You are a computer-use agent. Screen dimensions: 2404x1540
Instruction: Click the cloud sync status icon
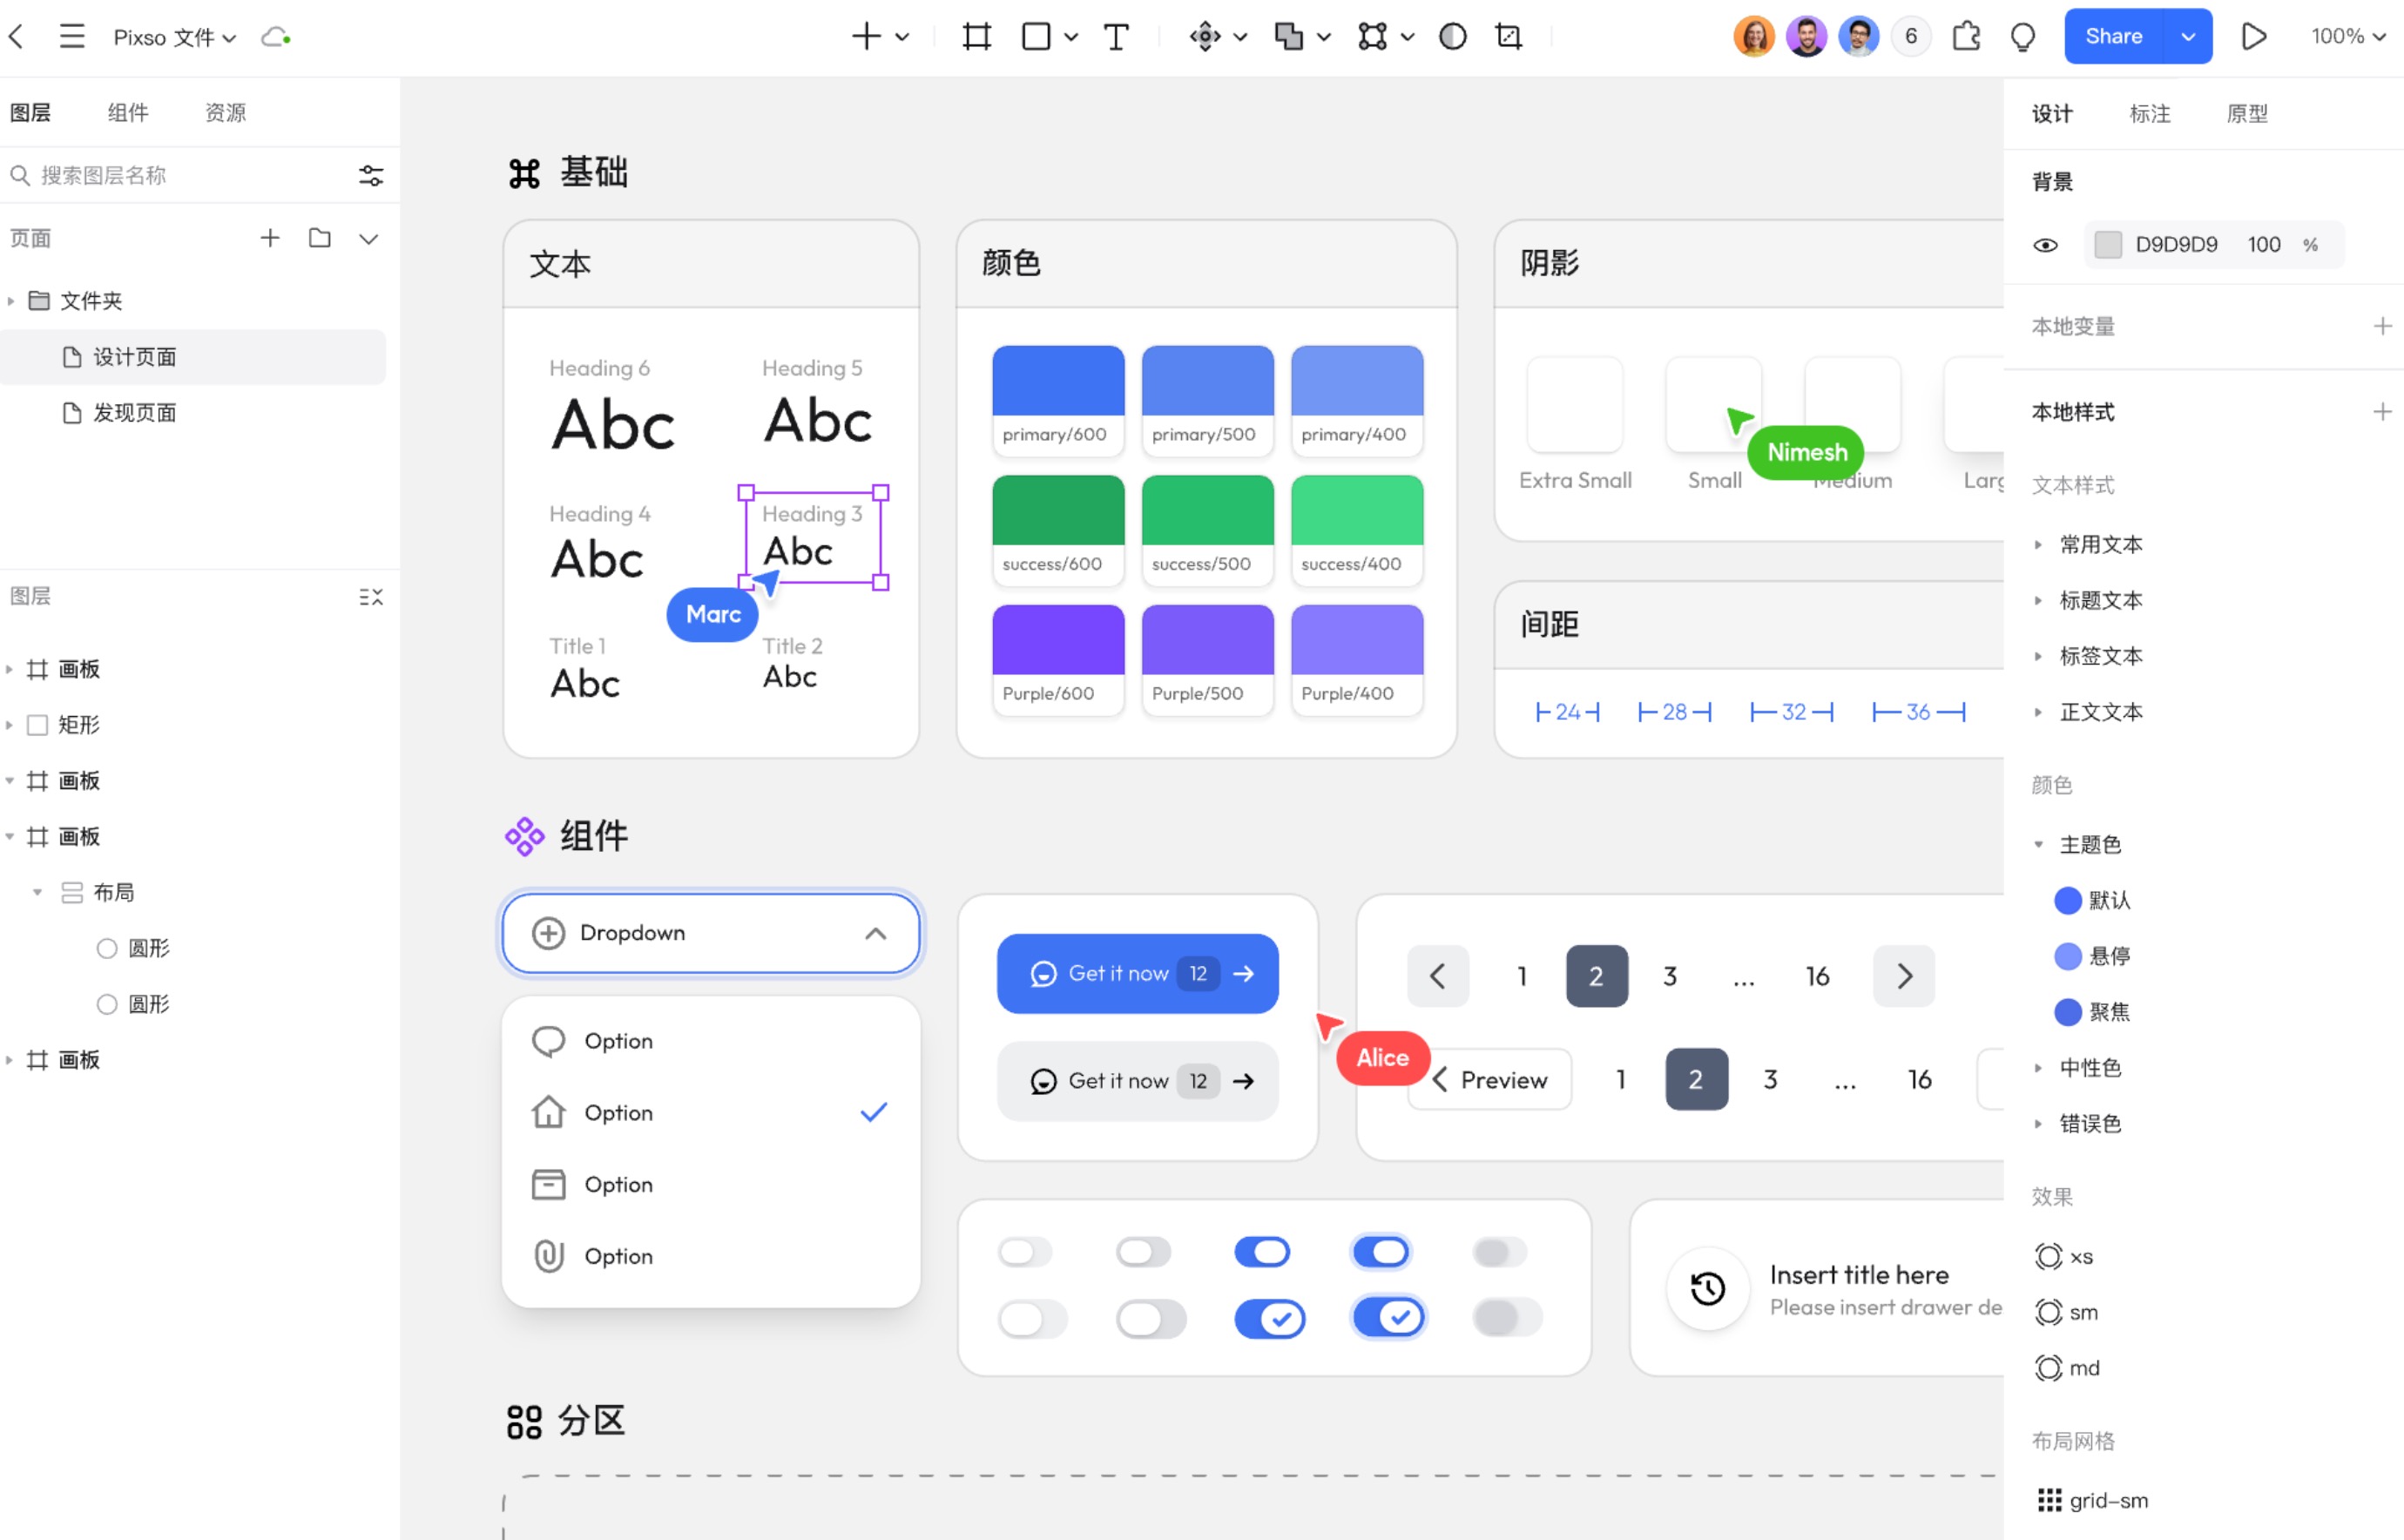[x=275, y=37]
